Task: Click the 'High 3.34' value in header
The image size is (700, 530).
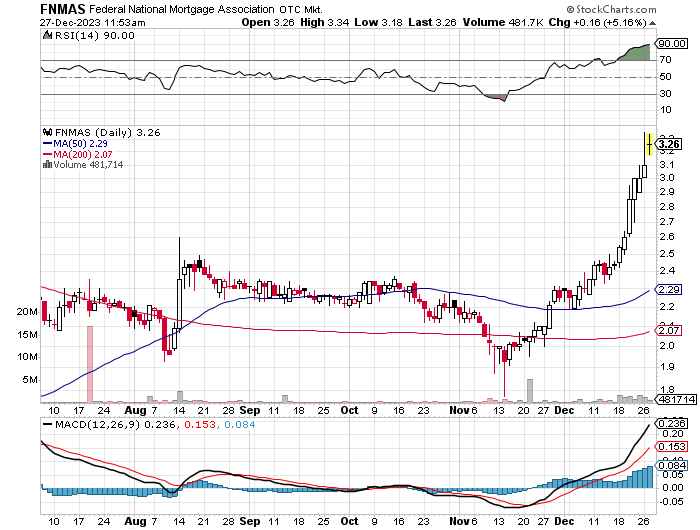Action: tap(325, 22)
